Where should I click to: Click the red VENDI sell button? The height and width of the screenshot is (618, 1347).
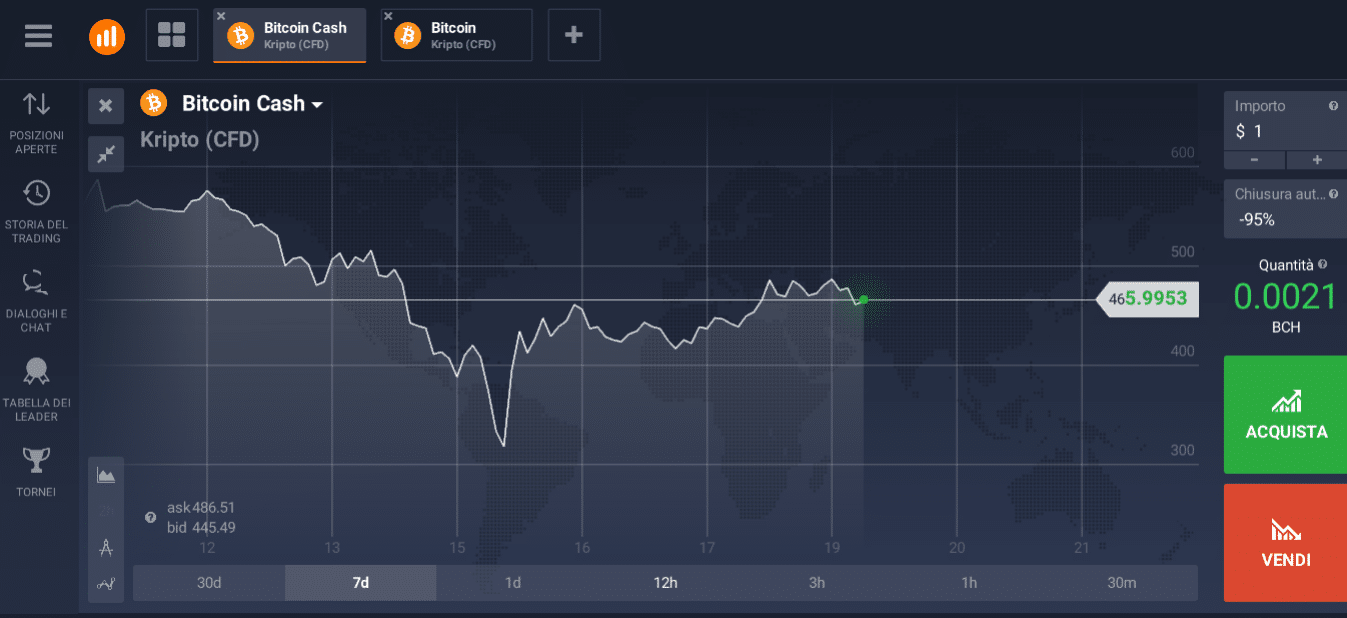(x=1285, y=543)
